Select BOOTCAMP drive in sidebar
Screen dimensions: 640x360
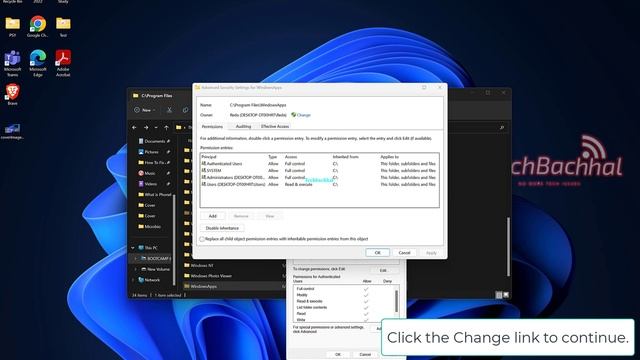click(x=156, y=258)
